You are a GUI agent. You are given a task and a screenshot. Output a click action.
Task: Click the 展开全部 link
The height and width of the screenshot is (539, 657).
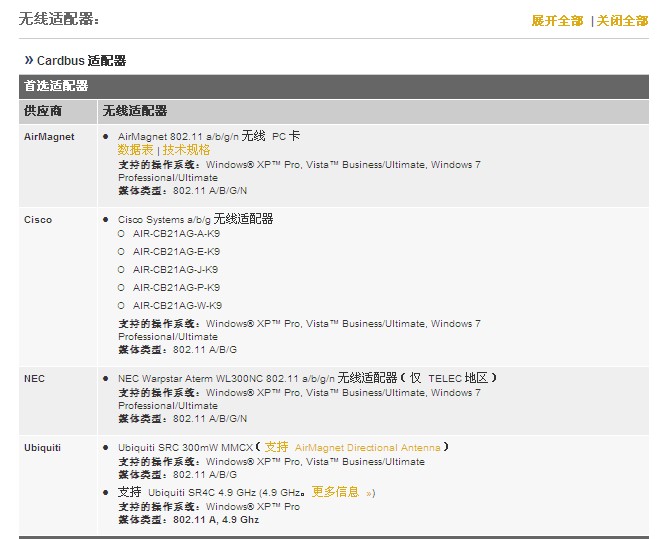point(557,21)
